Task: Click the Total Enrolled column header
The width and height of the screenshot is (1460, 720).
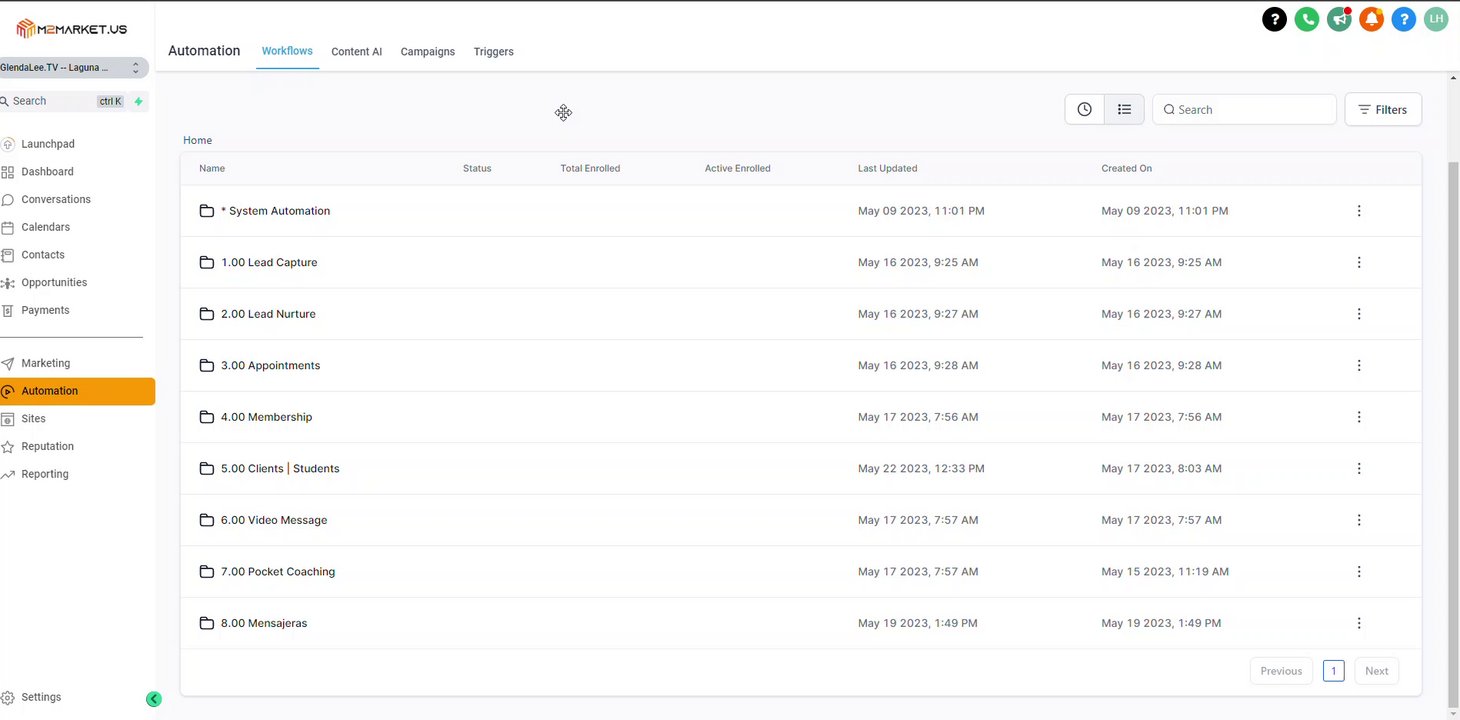Action: [x=590, y=168]
